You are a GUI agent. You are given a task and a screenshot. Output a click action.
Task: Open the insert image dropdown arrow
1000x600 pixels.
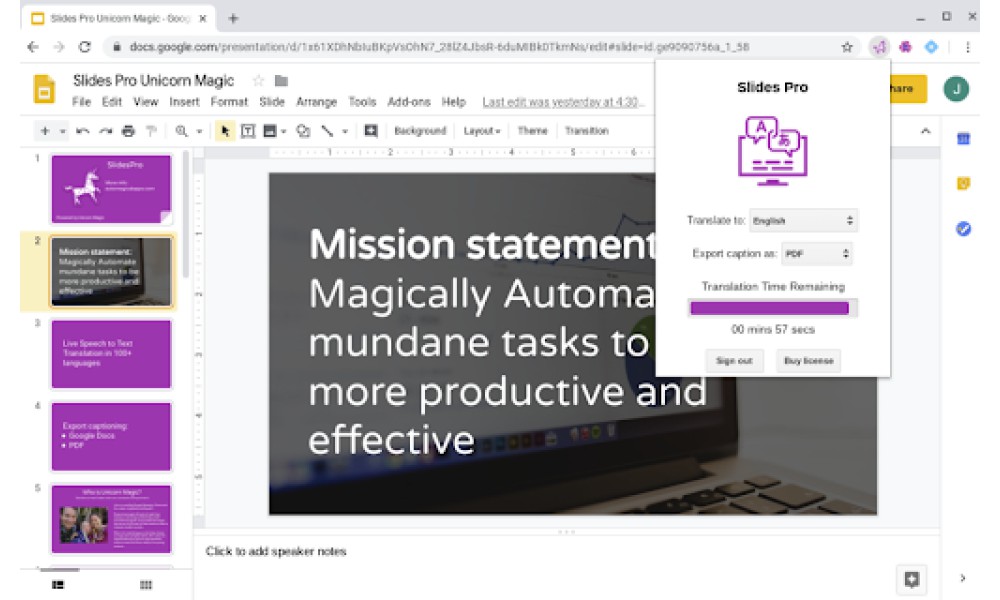tap(283, 131)
